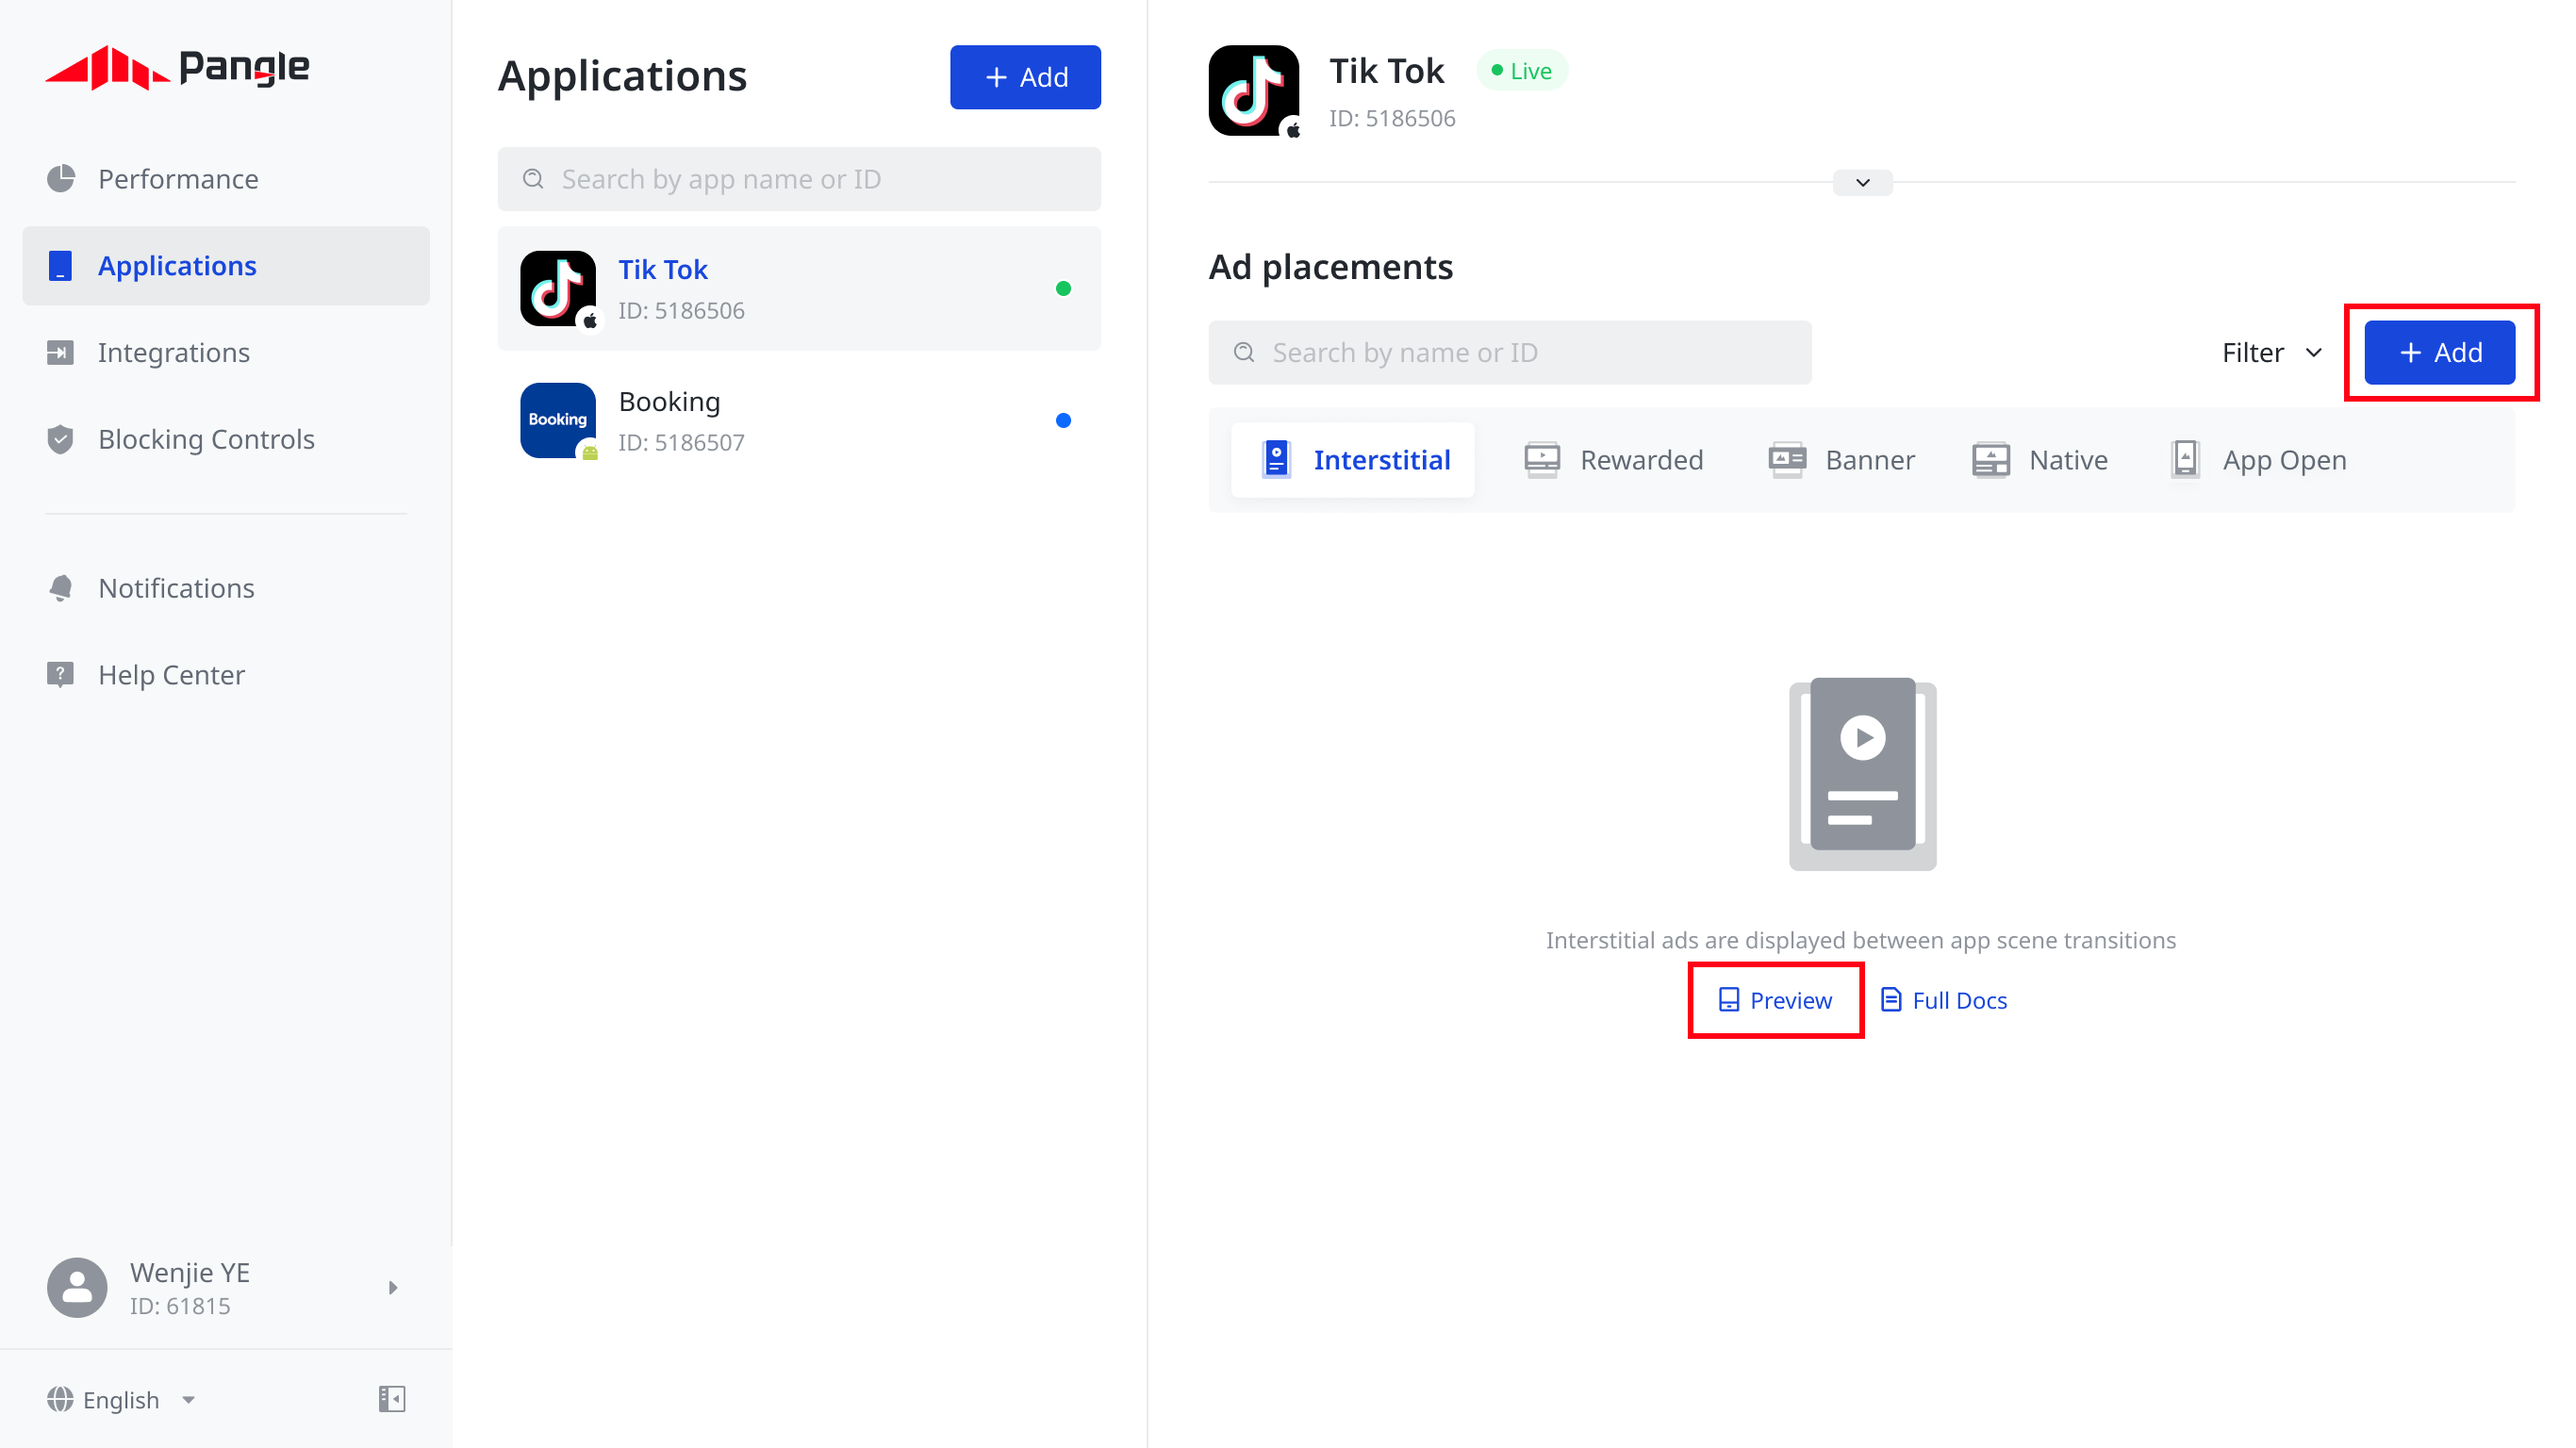Click the globe language icon
Image resolution: width=2576 pixels, height=1448 pixels.
point(60,1400)
